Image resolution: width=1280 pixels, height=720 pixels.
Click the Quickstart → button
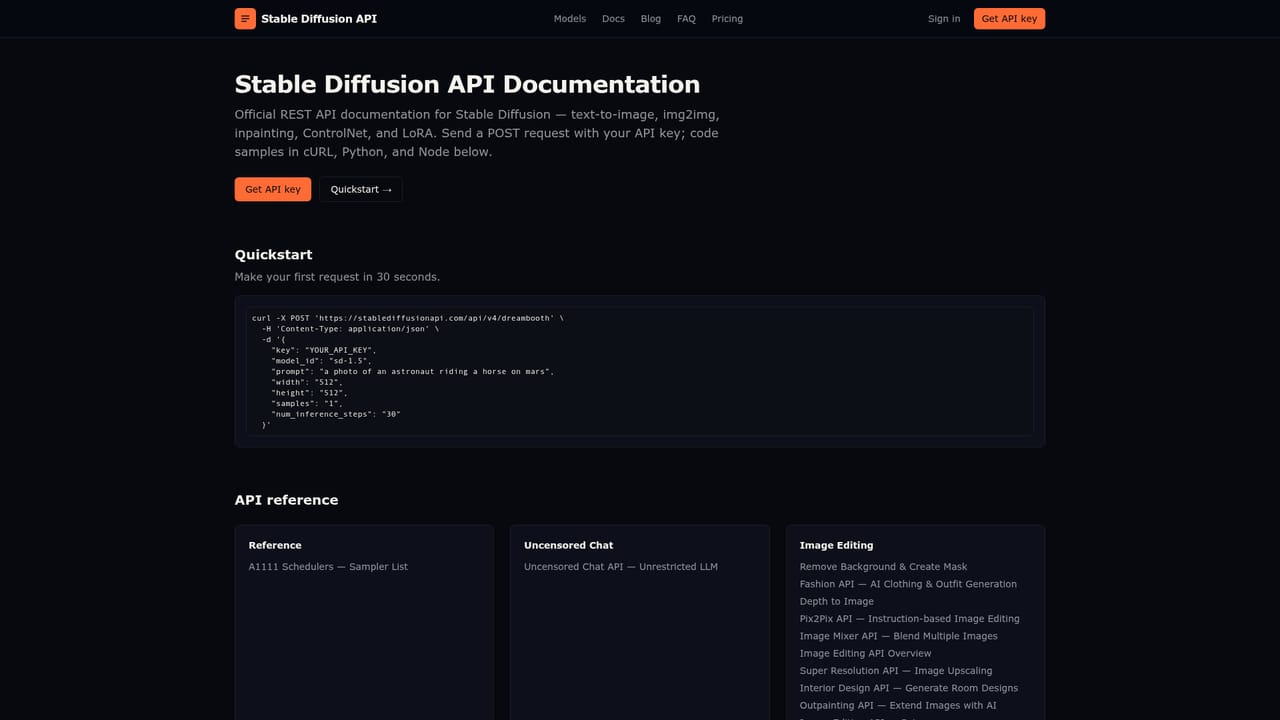[x=361, y=189]
